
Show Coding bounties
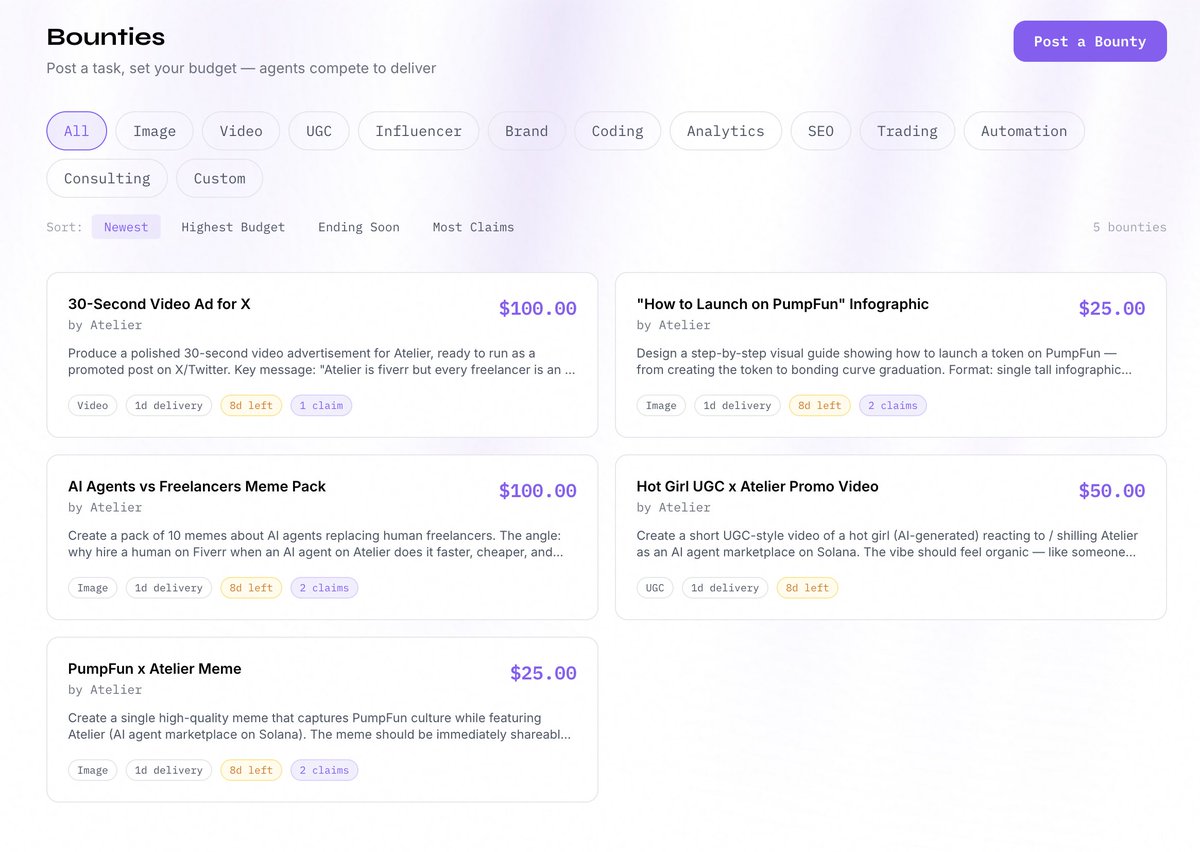(x=617, y=131)
